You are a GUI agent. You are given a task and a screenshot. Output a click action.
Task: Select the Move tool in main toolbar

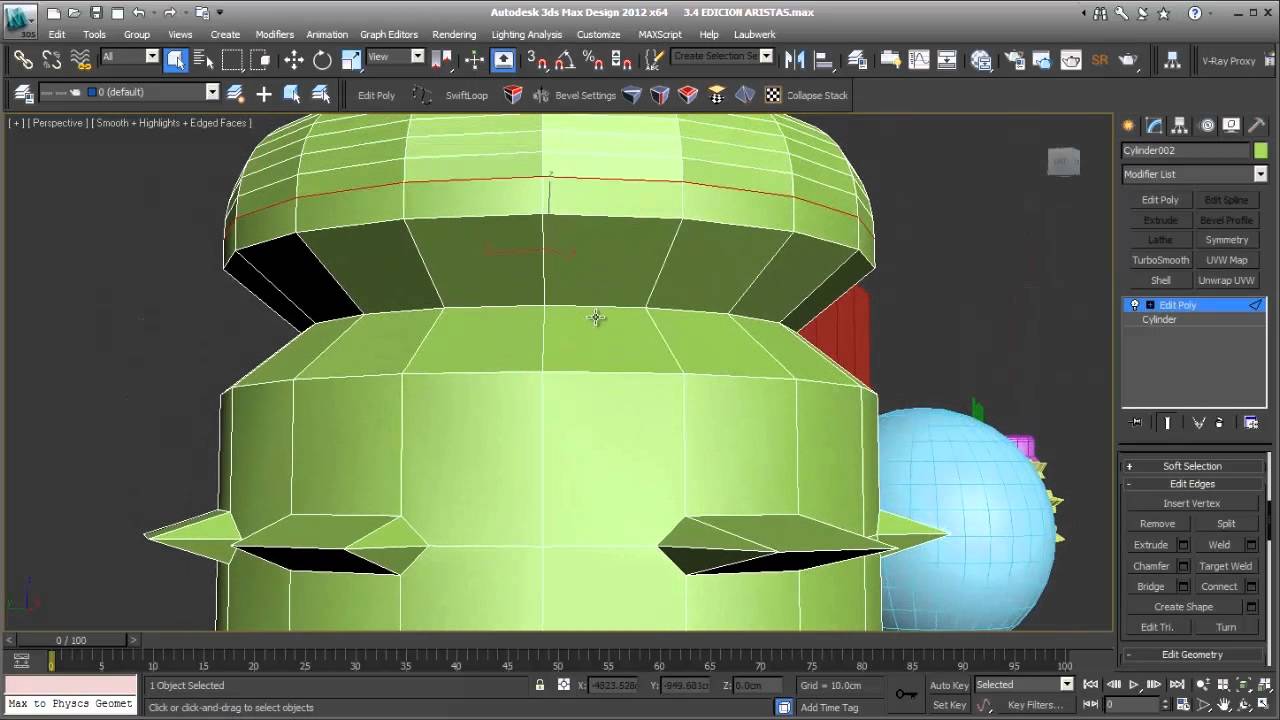(293, 60)
